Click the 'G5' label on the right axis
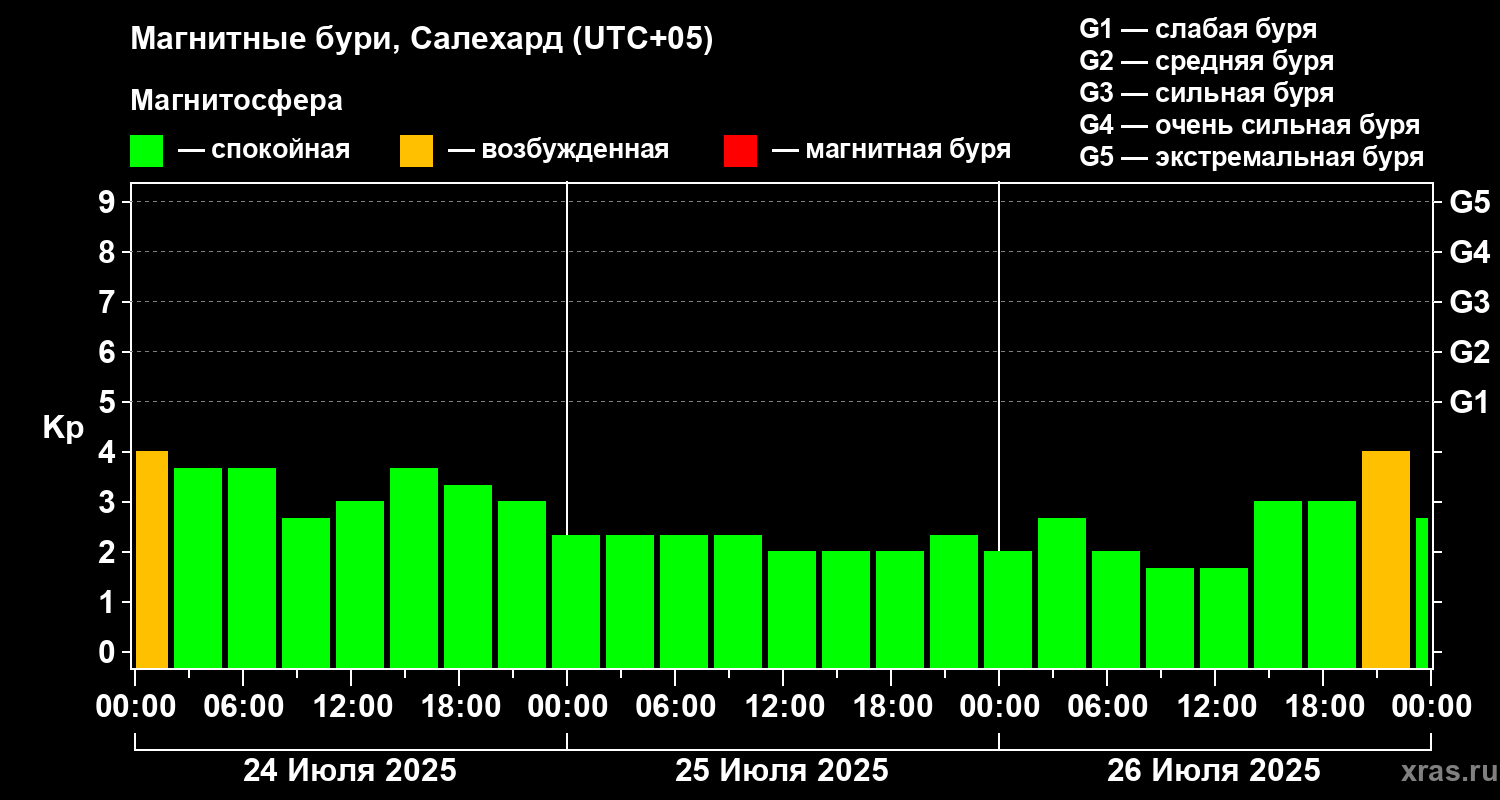The image size is (1500, 800). coord(1469,202)
